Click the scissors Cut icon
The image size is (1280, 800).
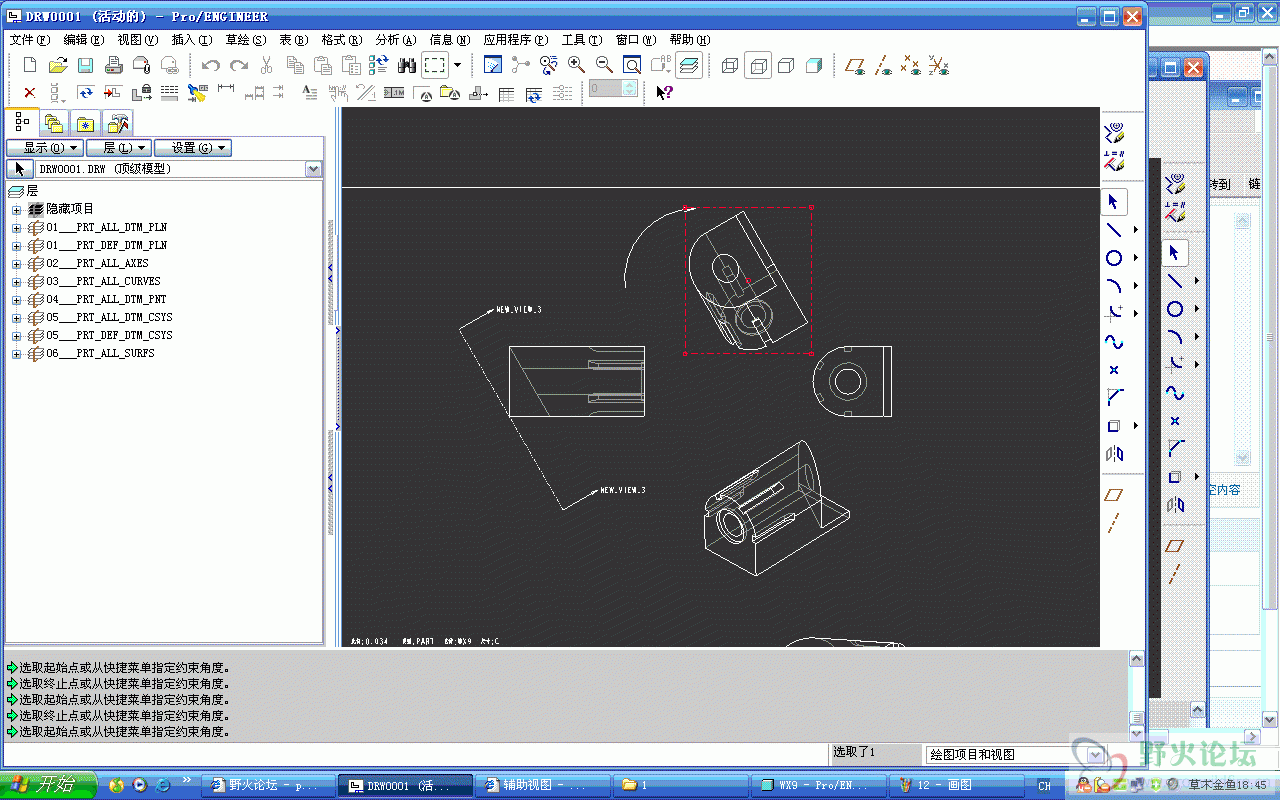coord(267,65)
